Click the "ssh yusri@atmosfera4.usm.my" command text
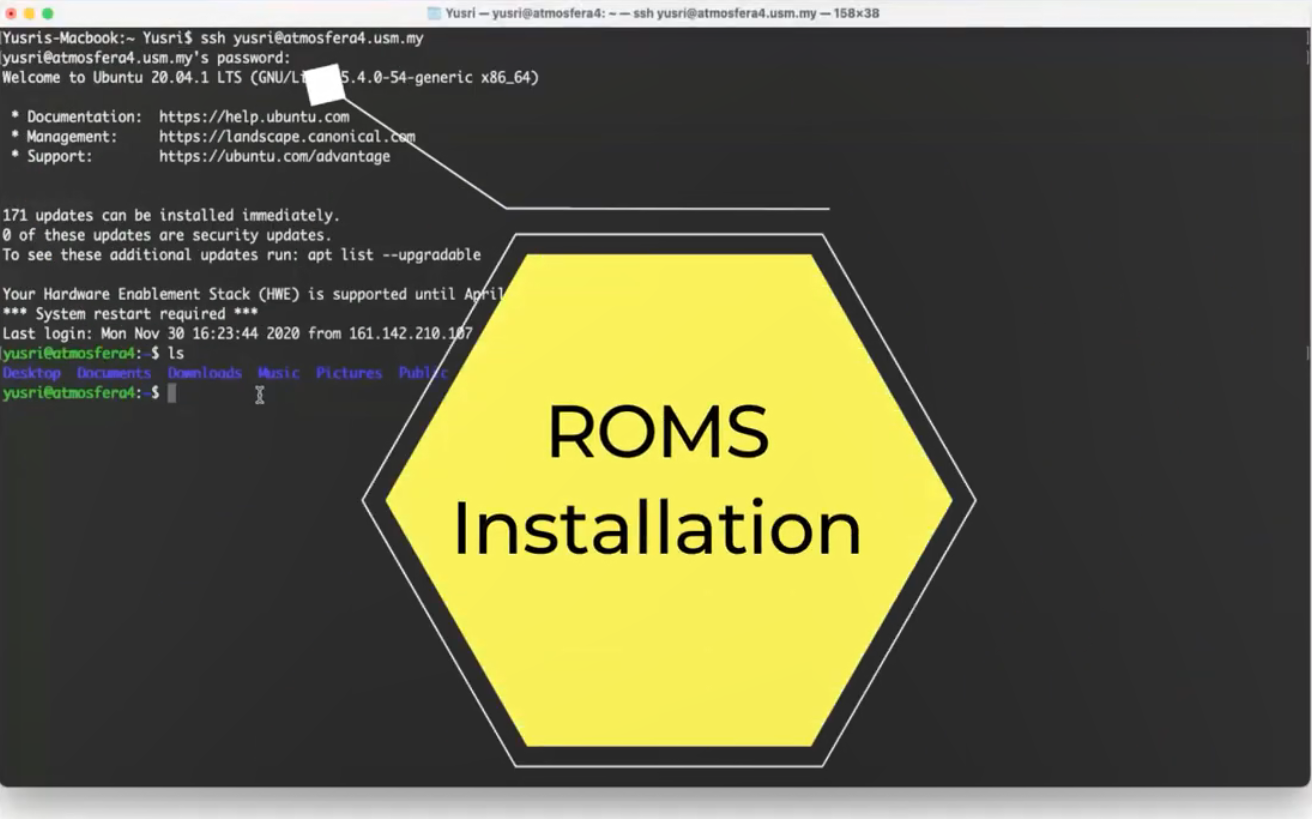Viewport: 1312px width, 819px height. 312,38
